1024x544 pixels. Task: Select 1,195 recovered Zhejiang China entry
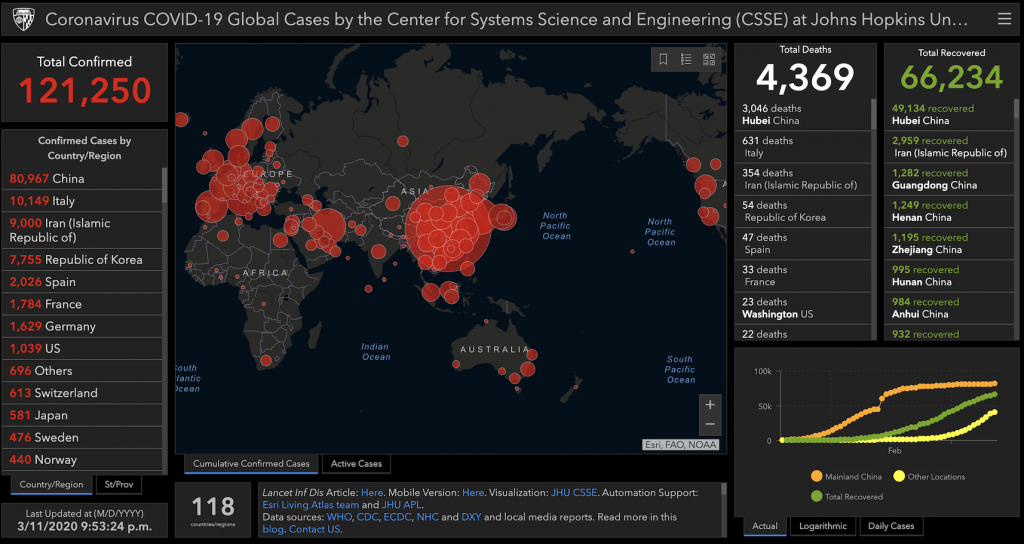pos(950,243)
